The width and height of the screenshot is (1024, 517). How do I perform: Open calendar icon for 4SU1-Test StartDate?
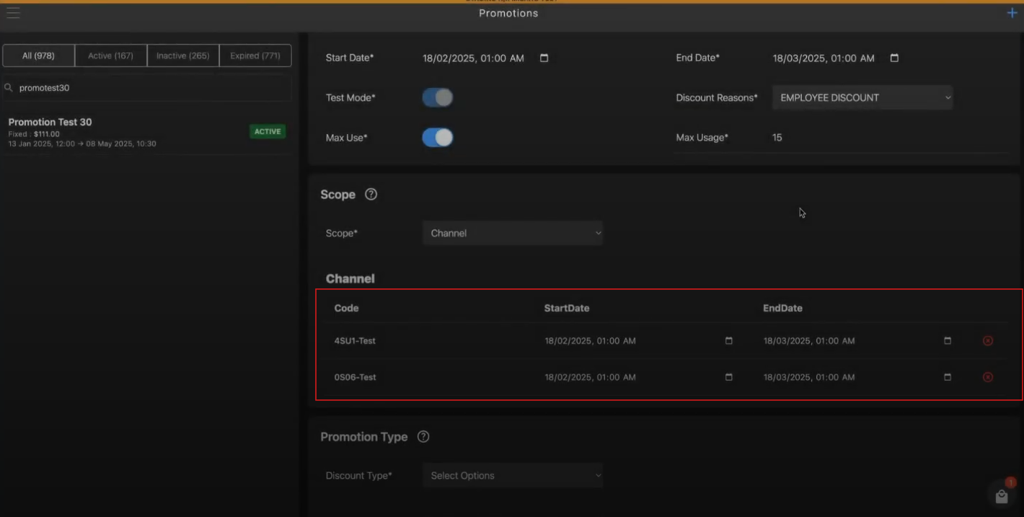(x=729, y=341)
